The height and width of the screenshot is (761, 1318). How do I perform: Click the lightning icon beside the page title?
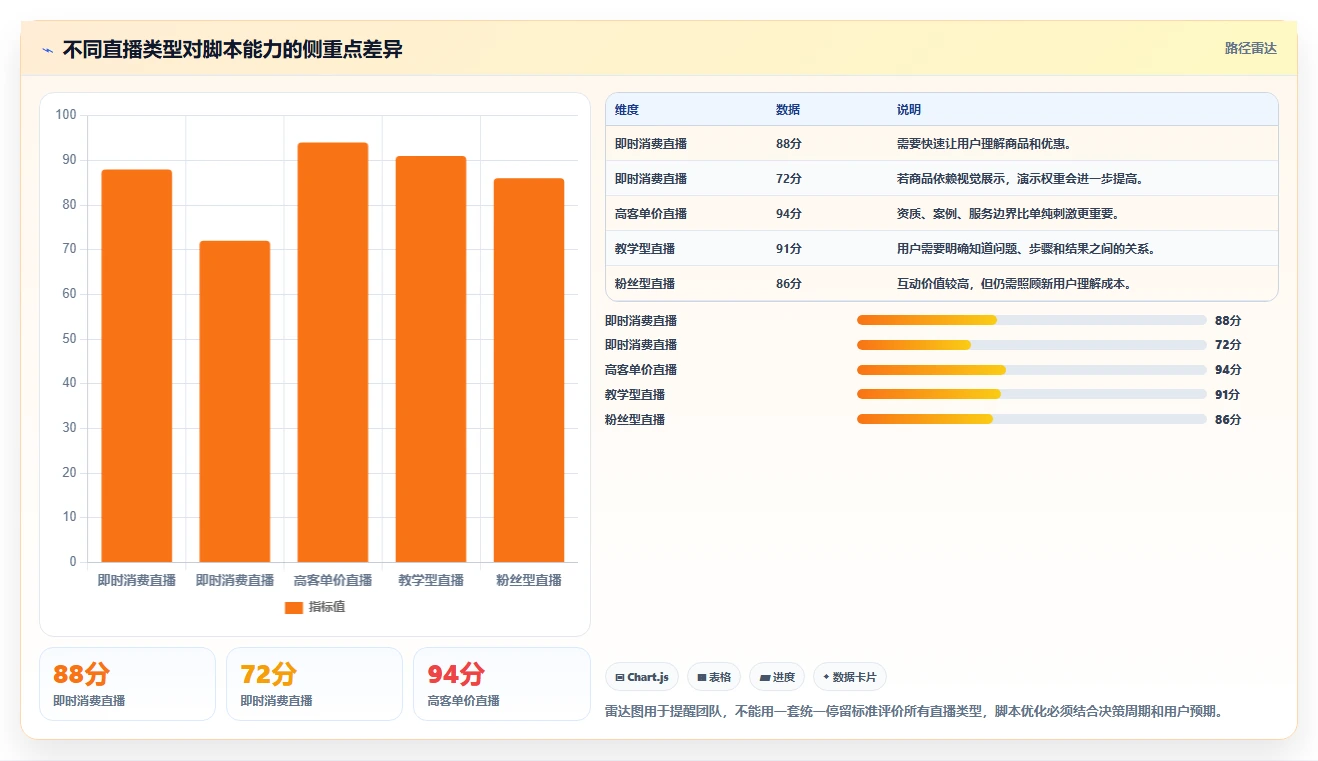[x=48, y=50]
